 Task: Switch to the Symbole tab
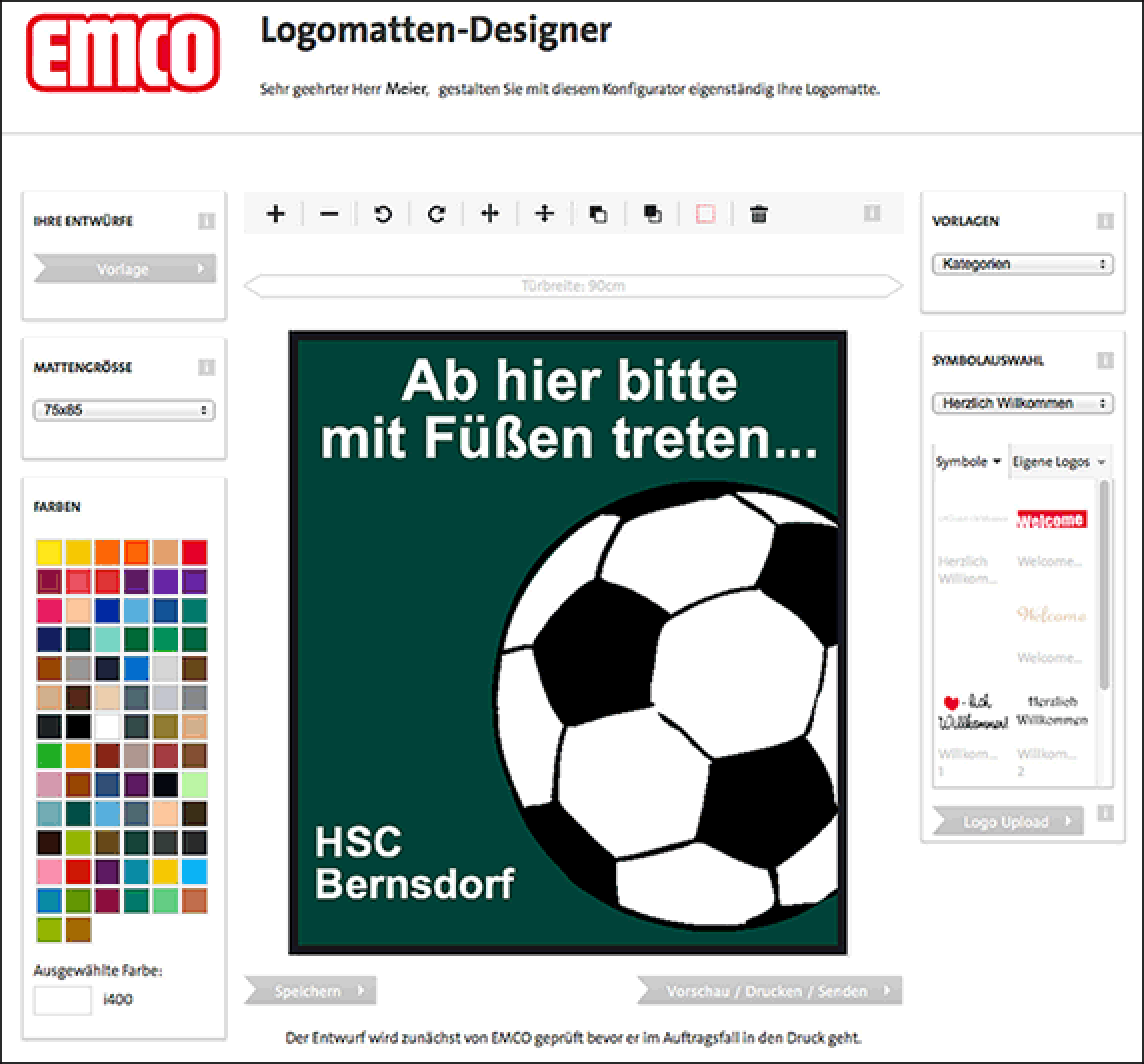click(968, 461)
